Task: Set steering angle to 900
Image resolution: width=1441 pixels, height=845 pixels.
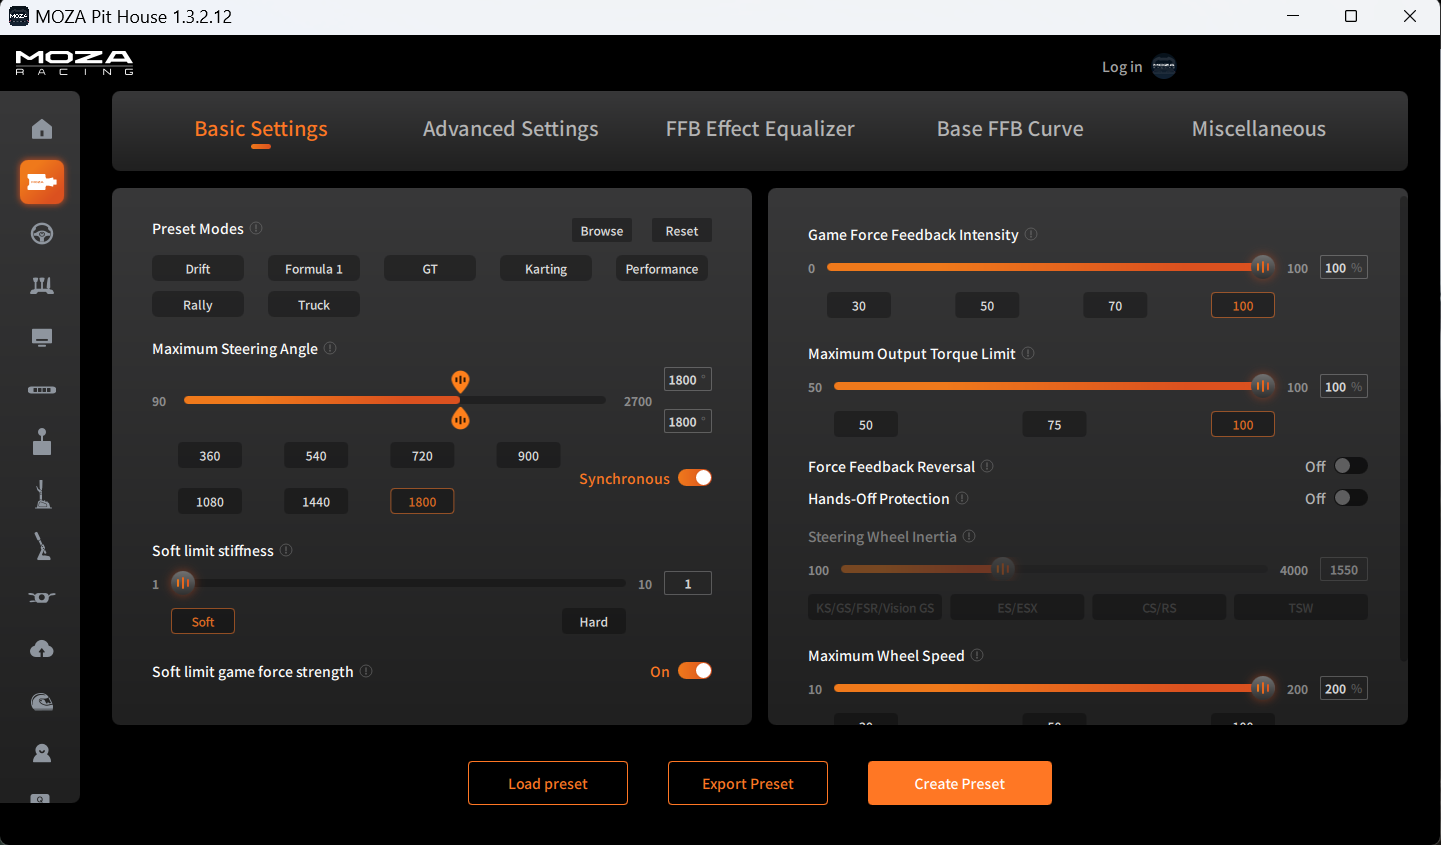Action: 528,456
